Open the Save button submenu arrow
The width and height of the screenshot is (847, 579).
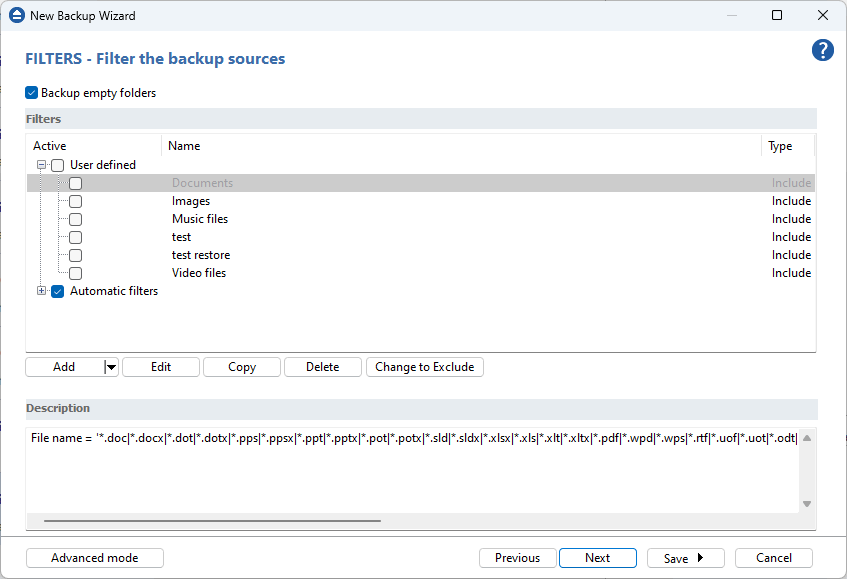(701, 558)
